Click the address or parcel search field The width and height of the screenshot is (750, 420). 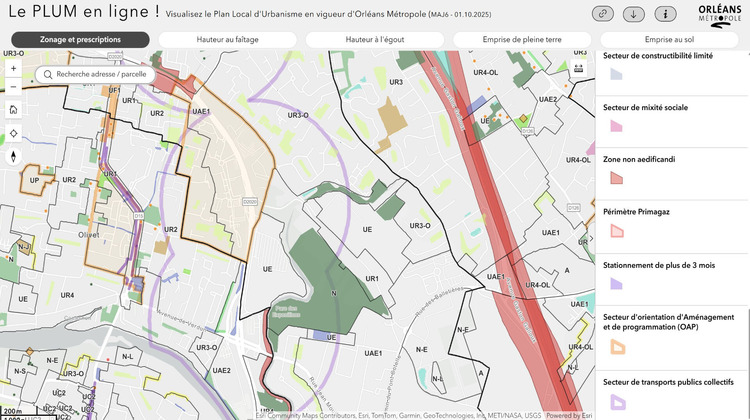[100, 75]
